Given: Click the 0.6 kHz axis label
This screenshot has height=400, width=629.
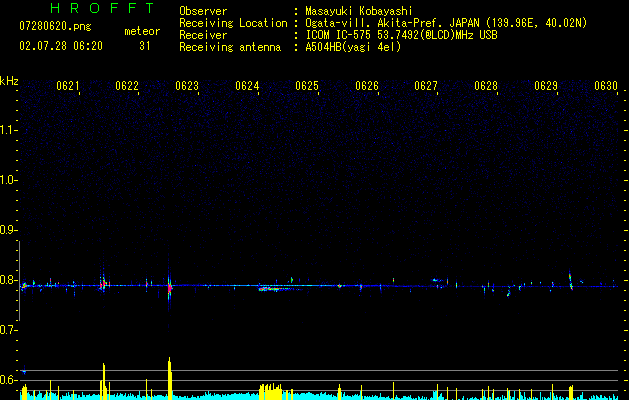Looking at the screenshot, I should click(8, 380).
